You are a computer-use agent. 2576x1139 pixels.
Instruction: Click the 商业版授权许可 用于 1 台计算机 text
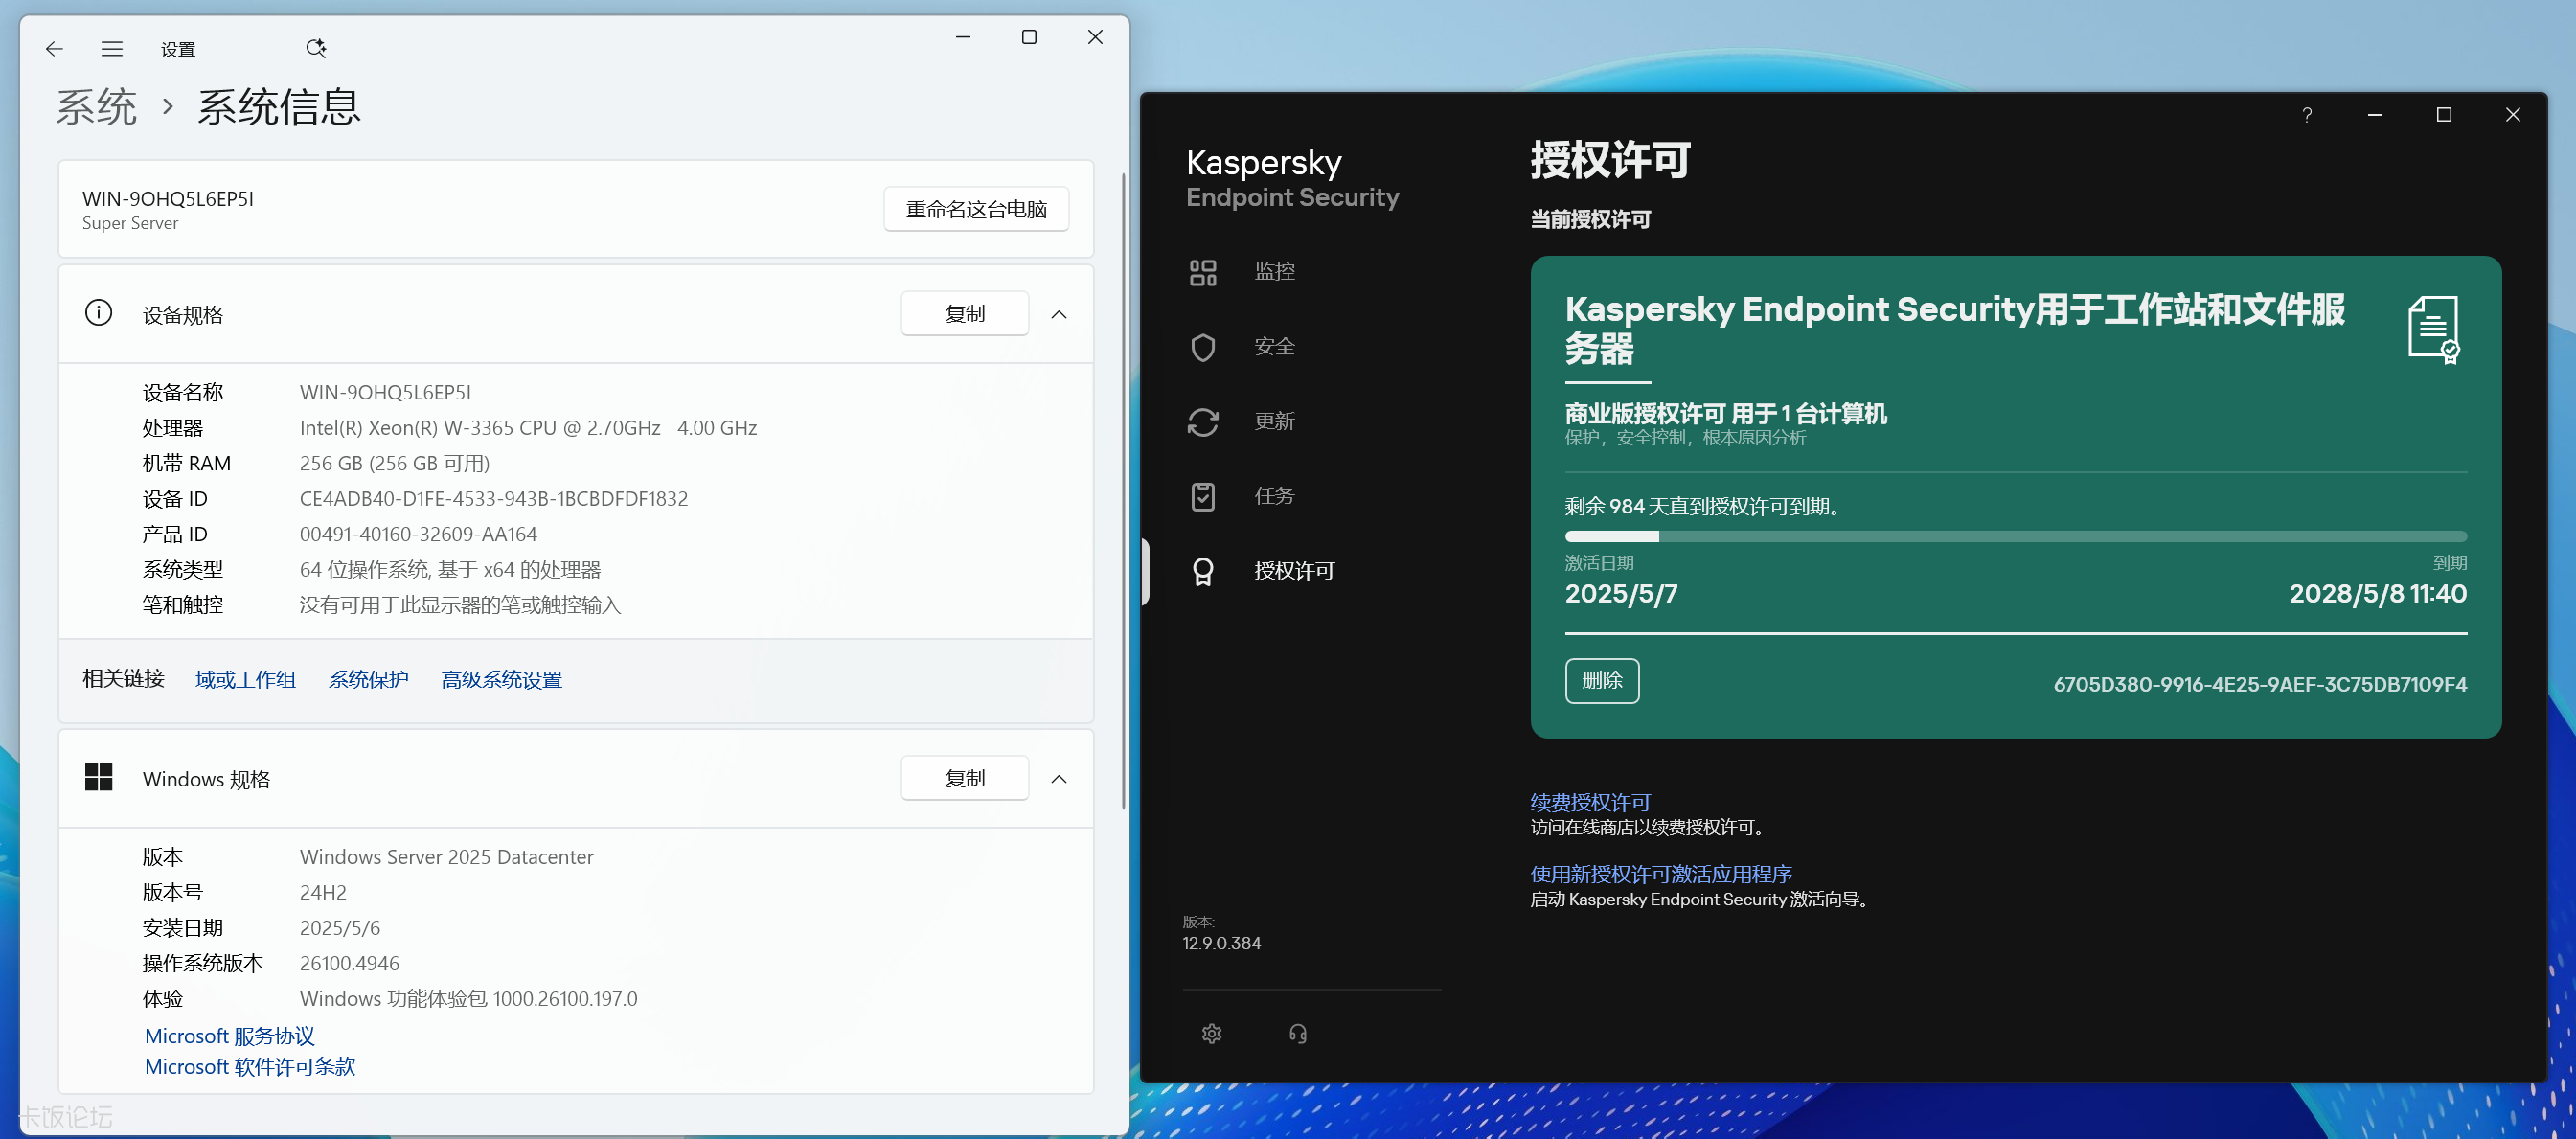pyautogui.click(x=1726, y=413)
